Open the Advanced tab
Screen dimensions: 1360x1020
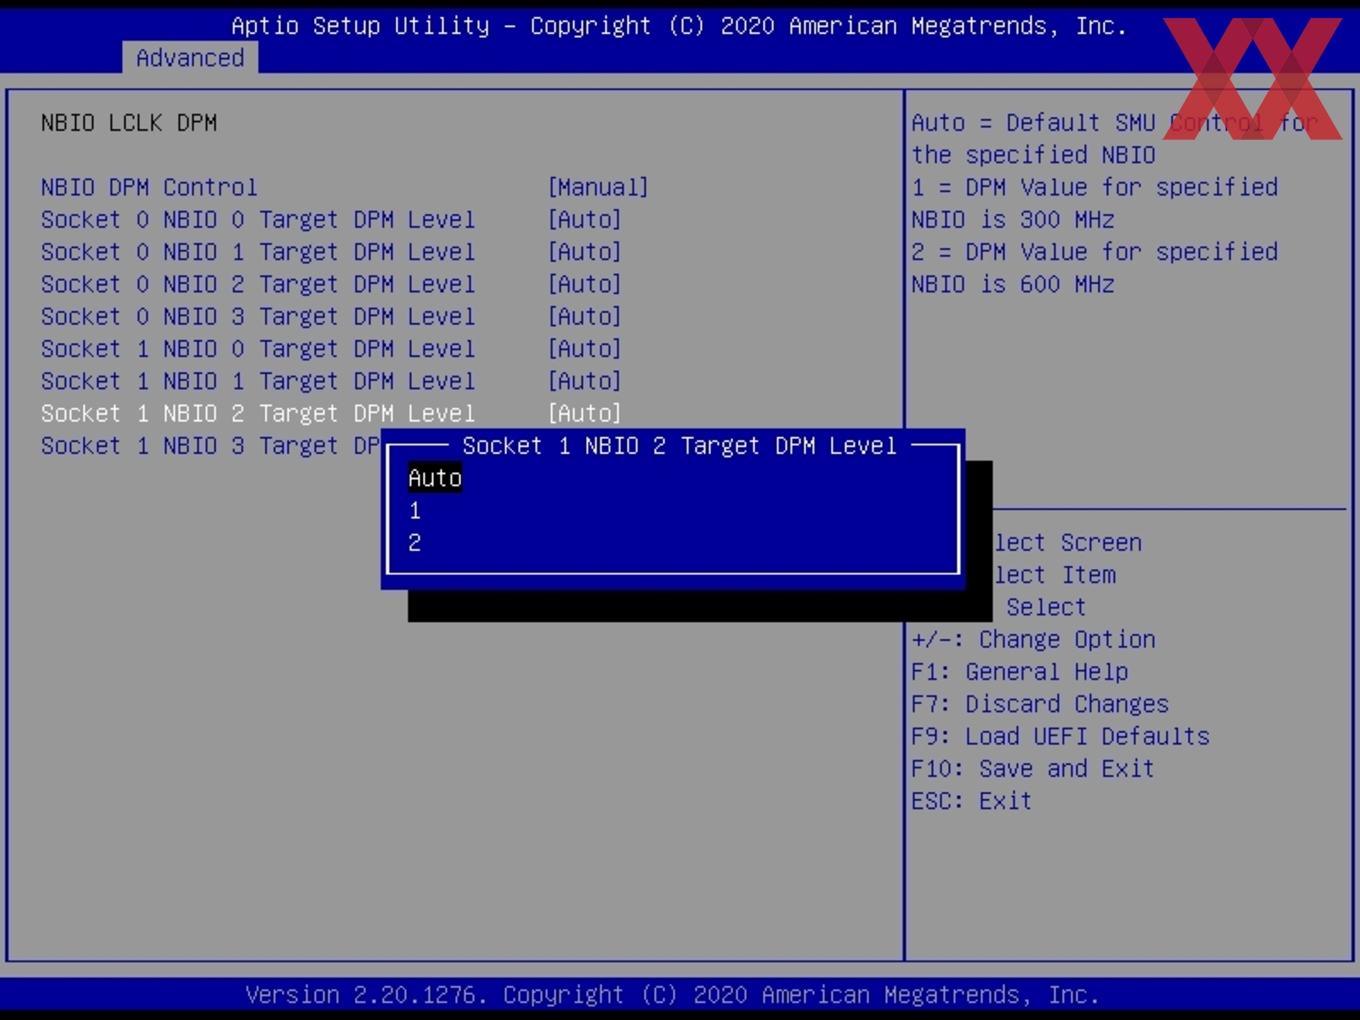pyautogui.click(x=190, y=58)
